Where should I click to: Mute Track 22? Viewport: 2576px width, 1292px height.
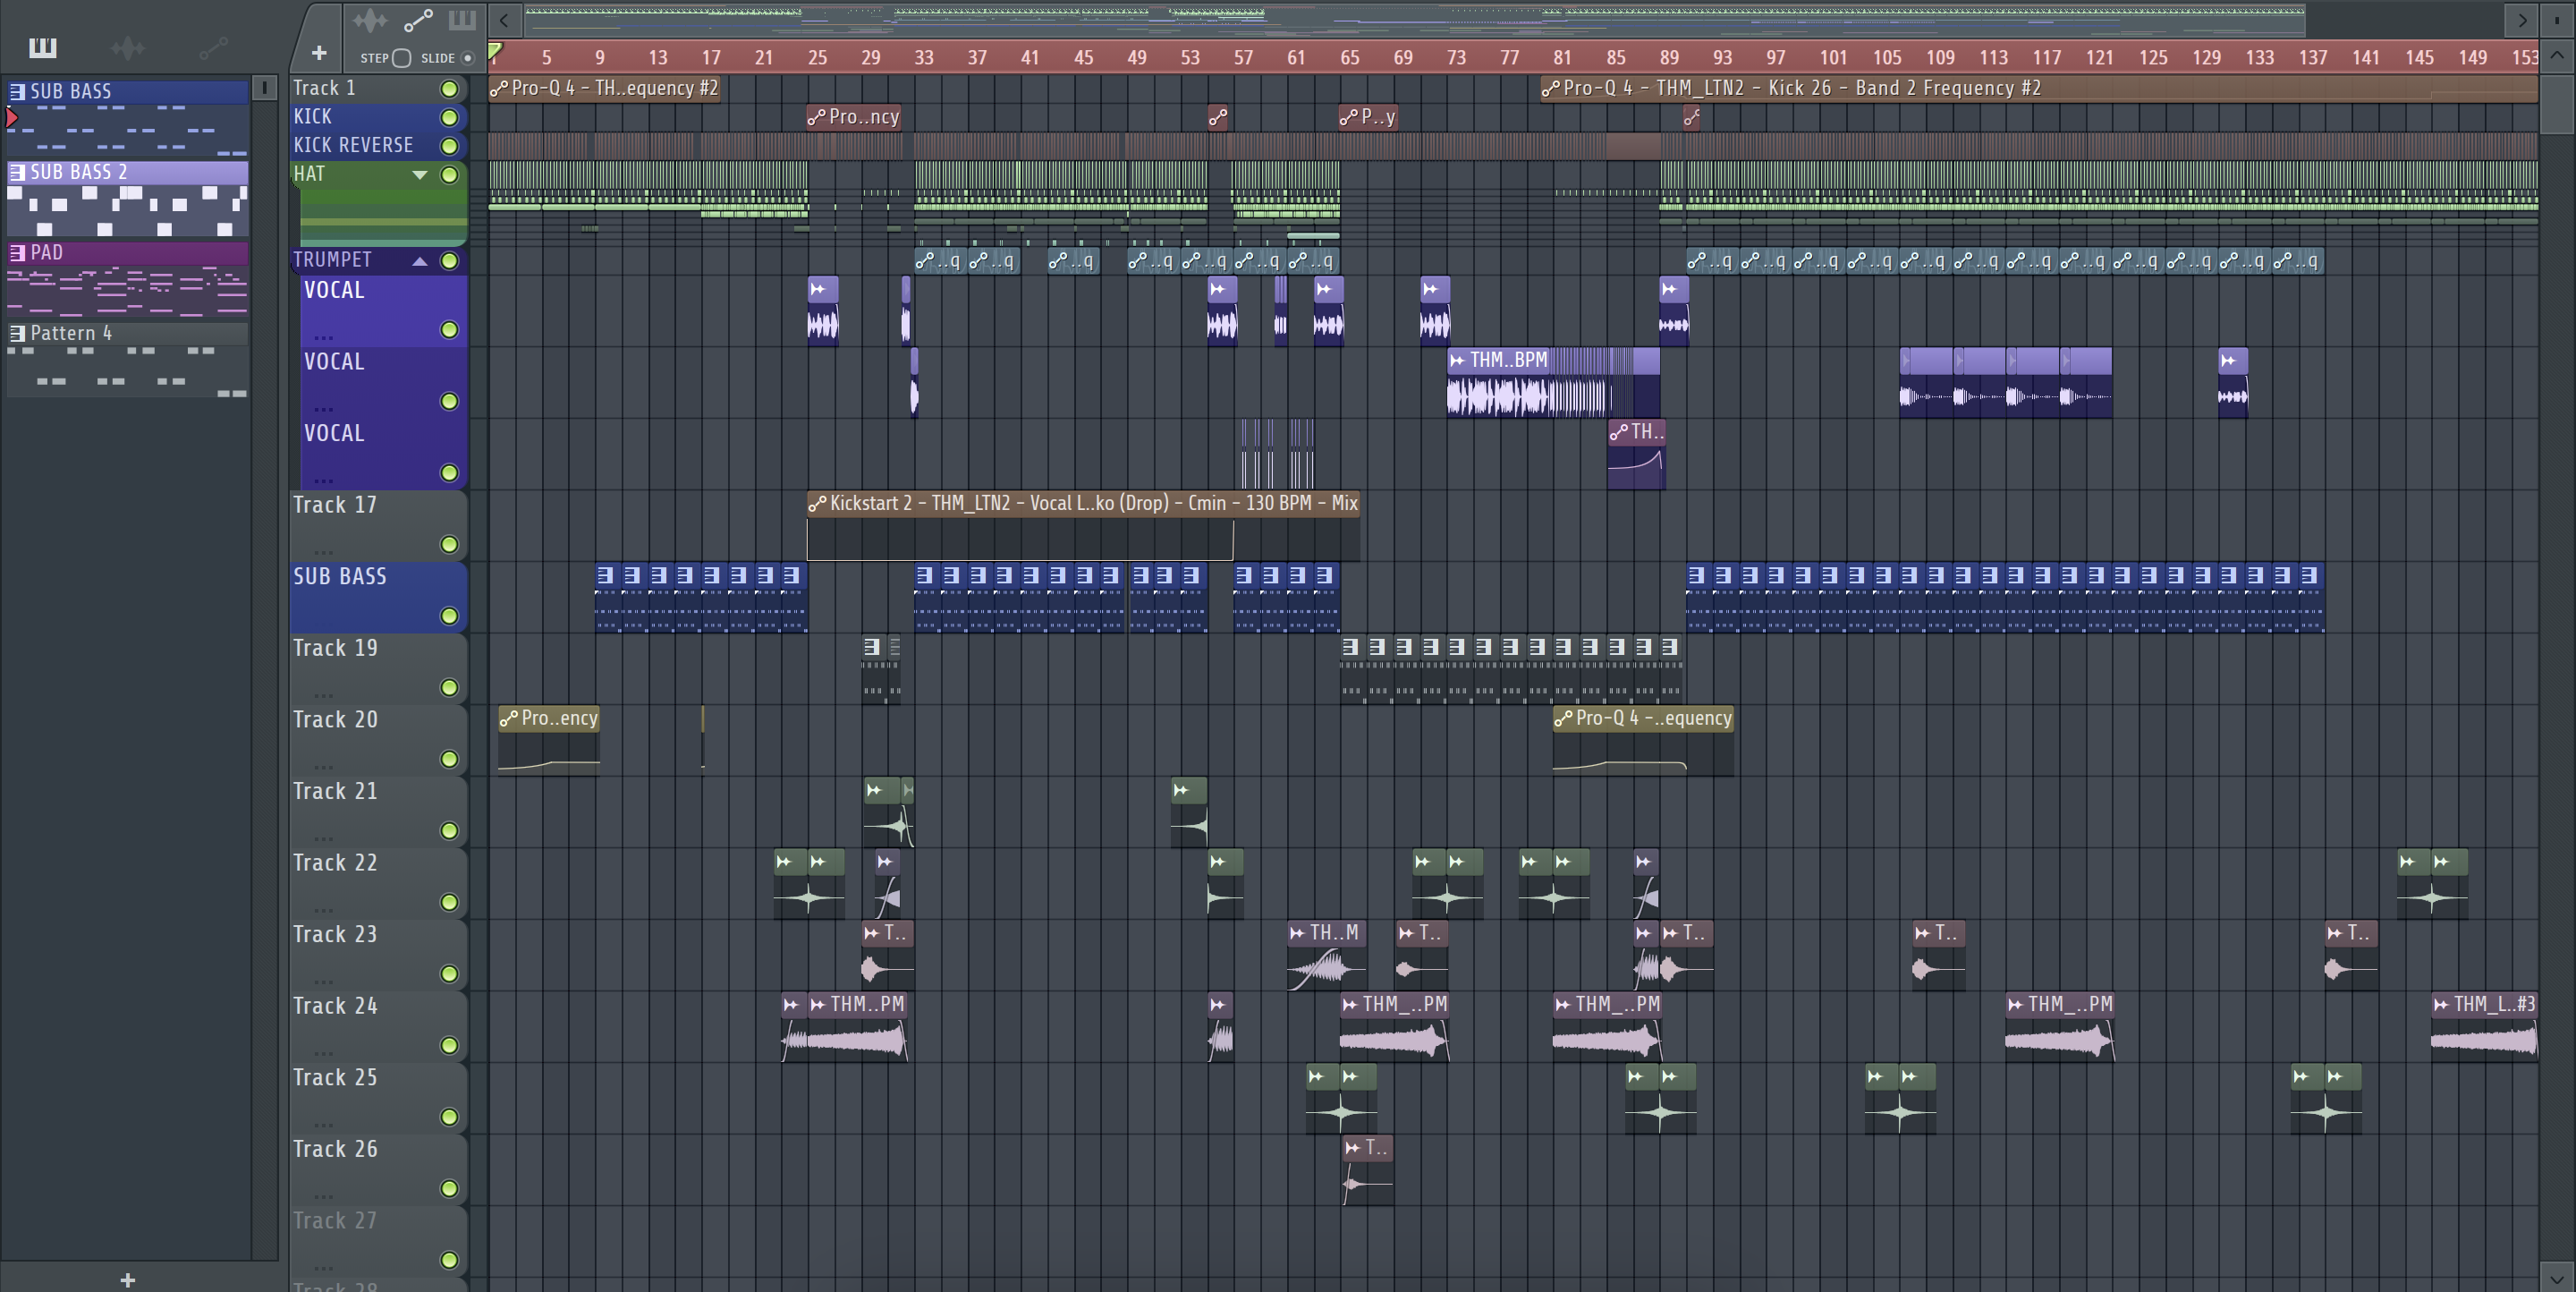tap(450, 903)
